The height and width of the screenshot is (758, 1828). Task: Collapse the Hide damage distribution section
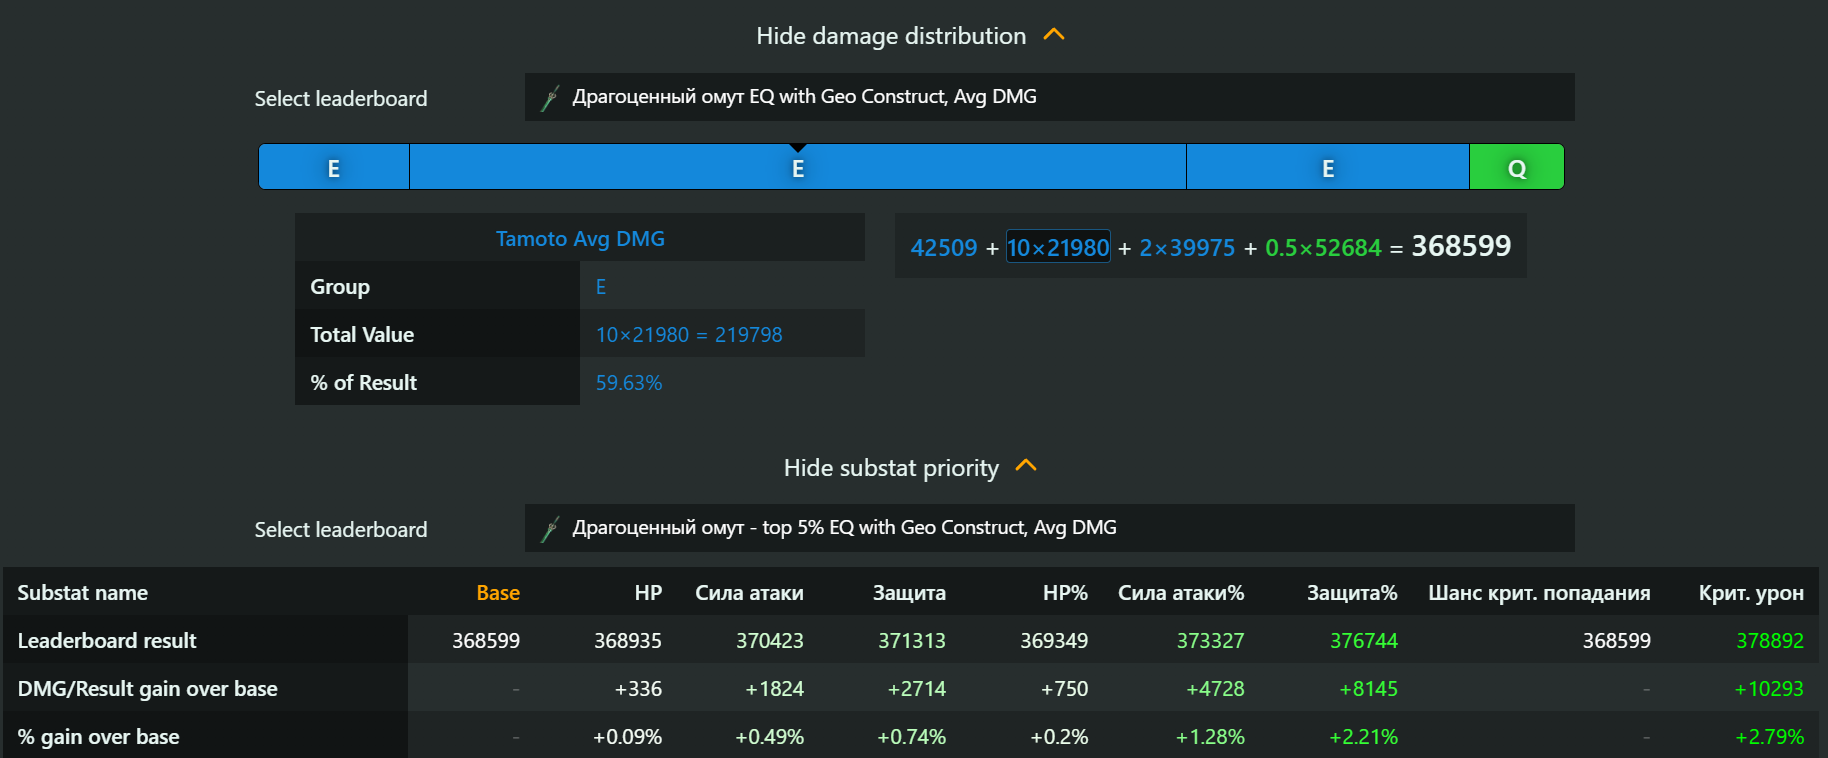[910, 36]
